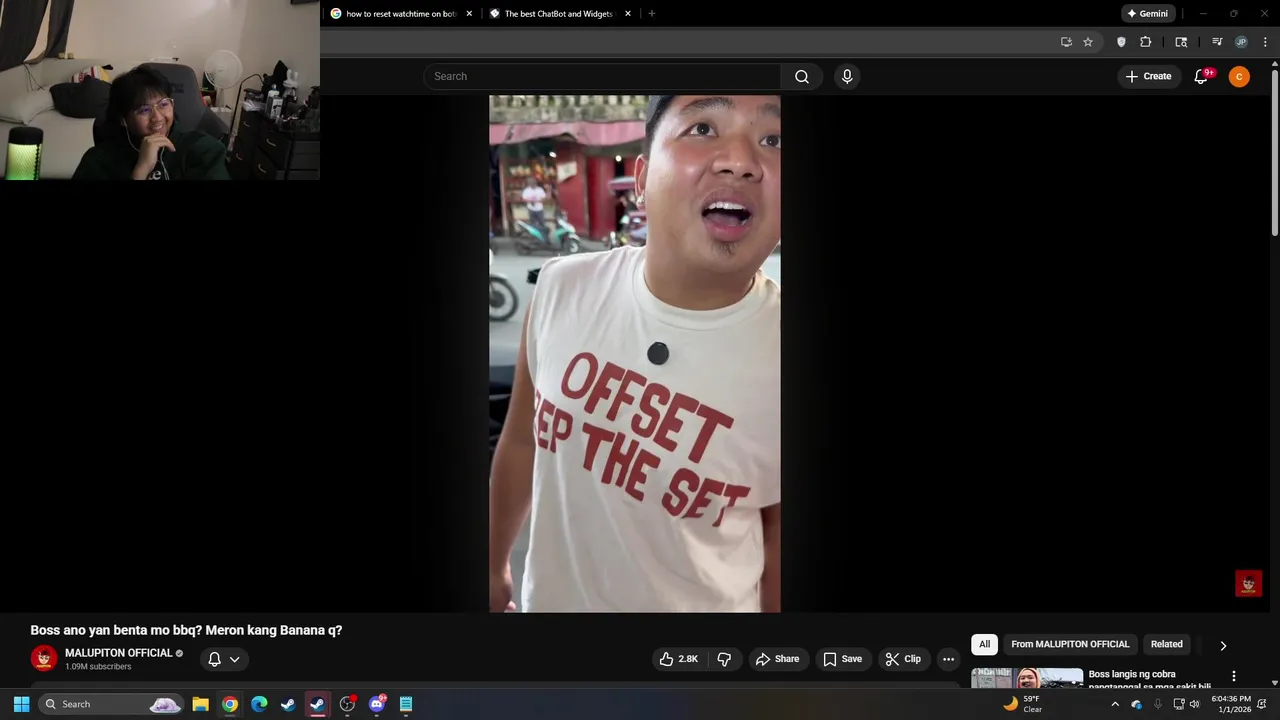Dislike the video
1280x720 pixels.
point(724,659)
